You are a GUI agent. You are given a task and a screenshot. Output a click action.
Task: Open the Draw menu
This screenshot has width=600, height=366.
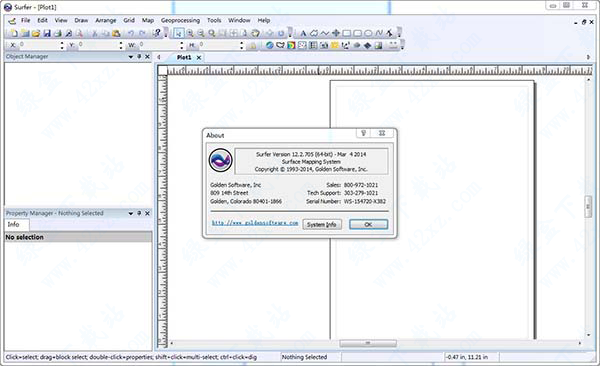tap(81, 20)
